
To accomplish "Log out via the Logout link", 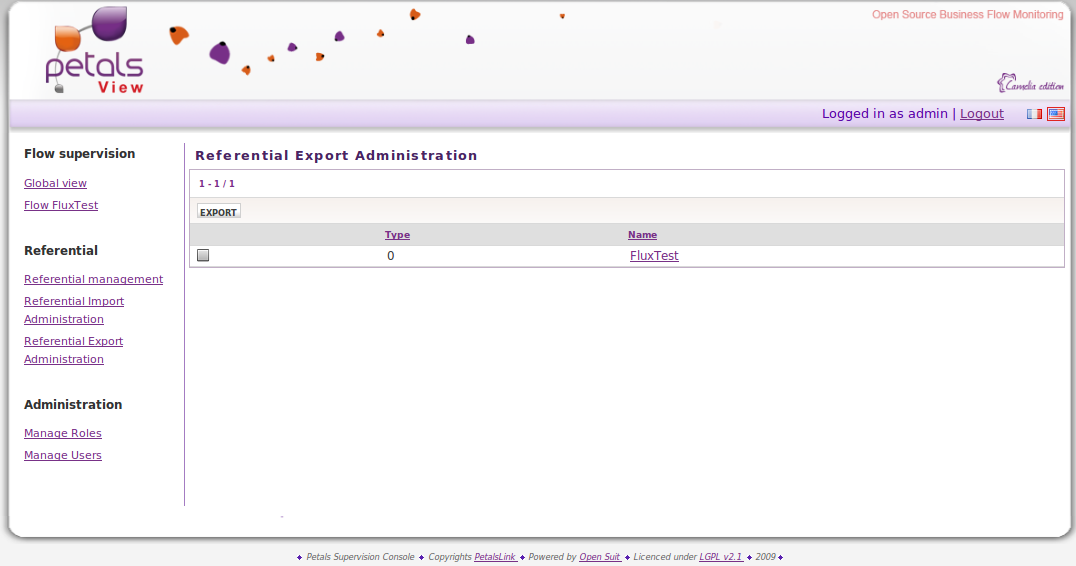I will pyautogui.click(x=981, y=114).
